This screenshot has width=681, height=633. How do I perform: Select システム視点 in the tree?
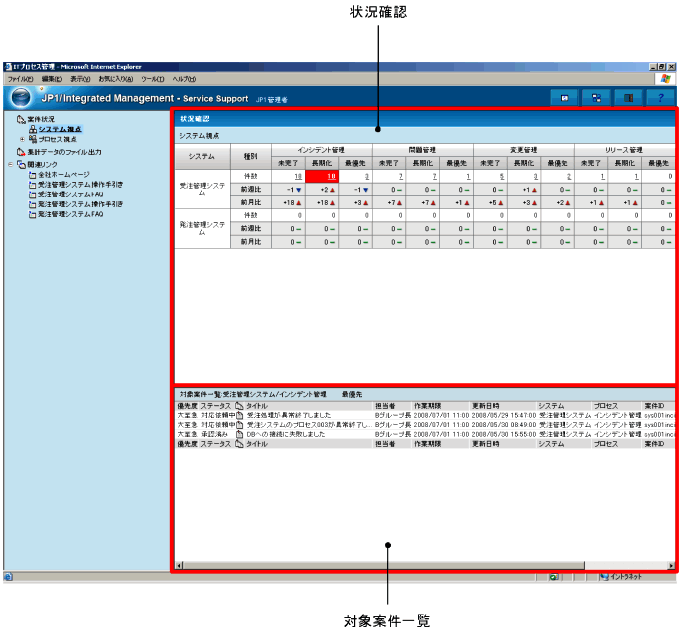[x=59, y=130]
